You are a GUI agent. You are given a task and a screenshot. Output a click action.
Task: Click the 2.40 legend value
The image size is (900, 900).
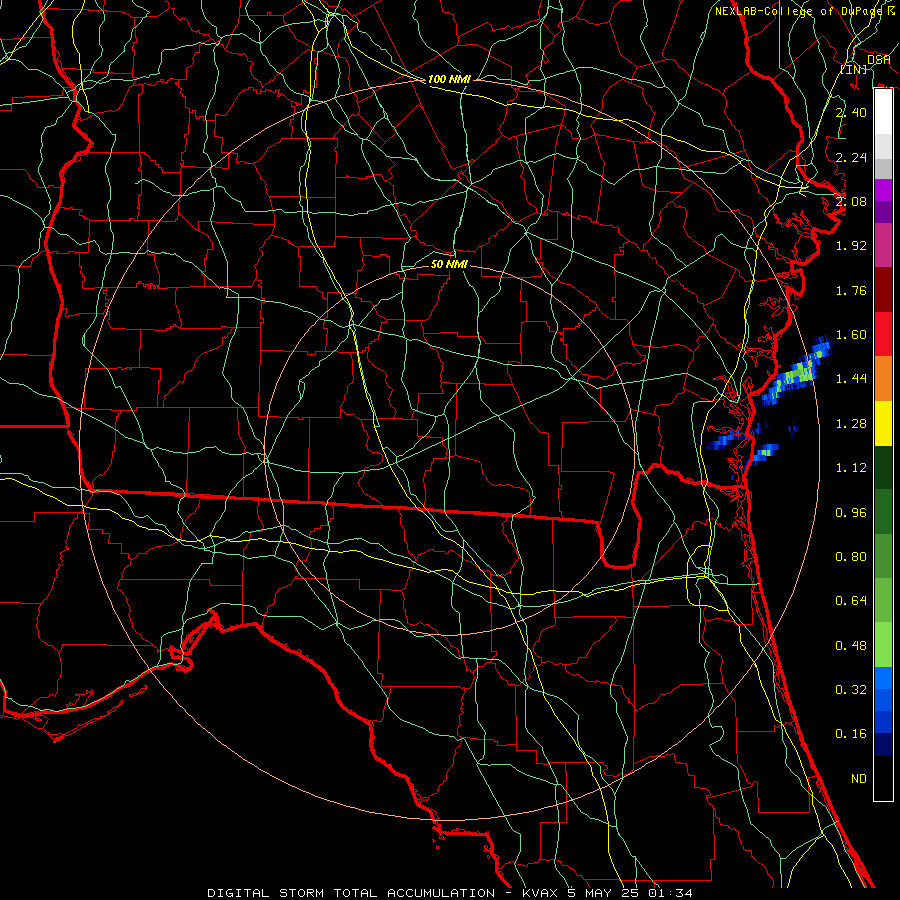click(851, 112)
